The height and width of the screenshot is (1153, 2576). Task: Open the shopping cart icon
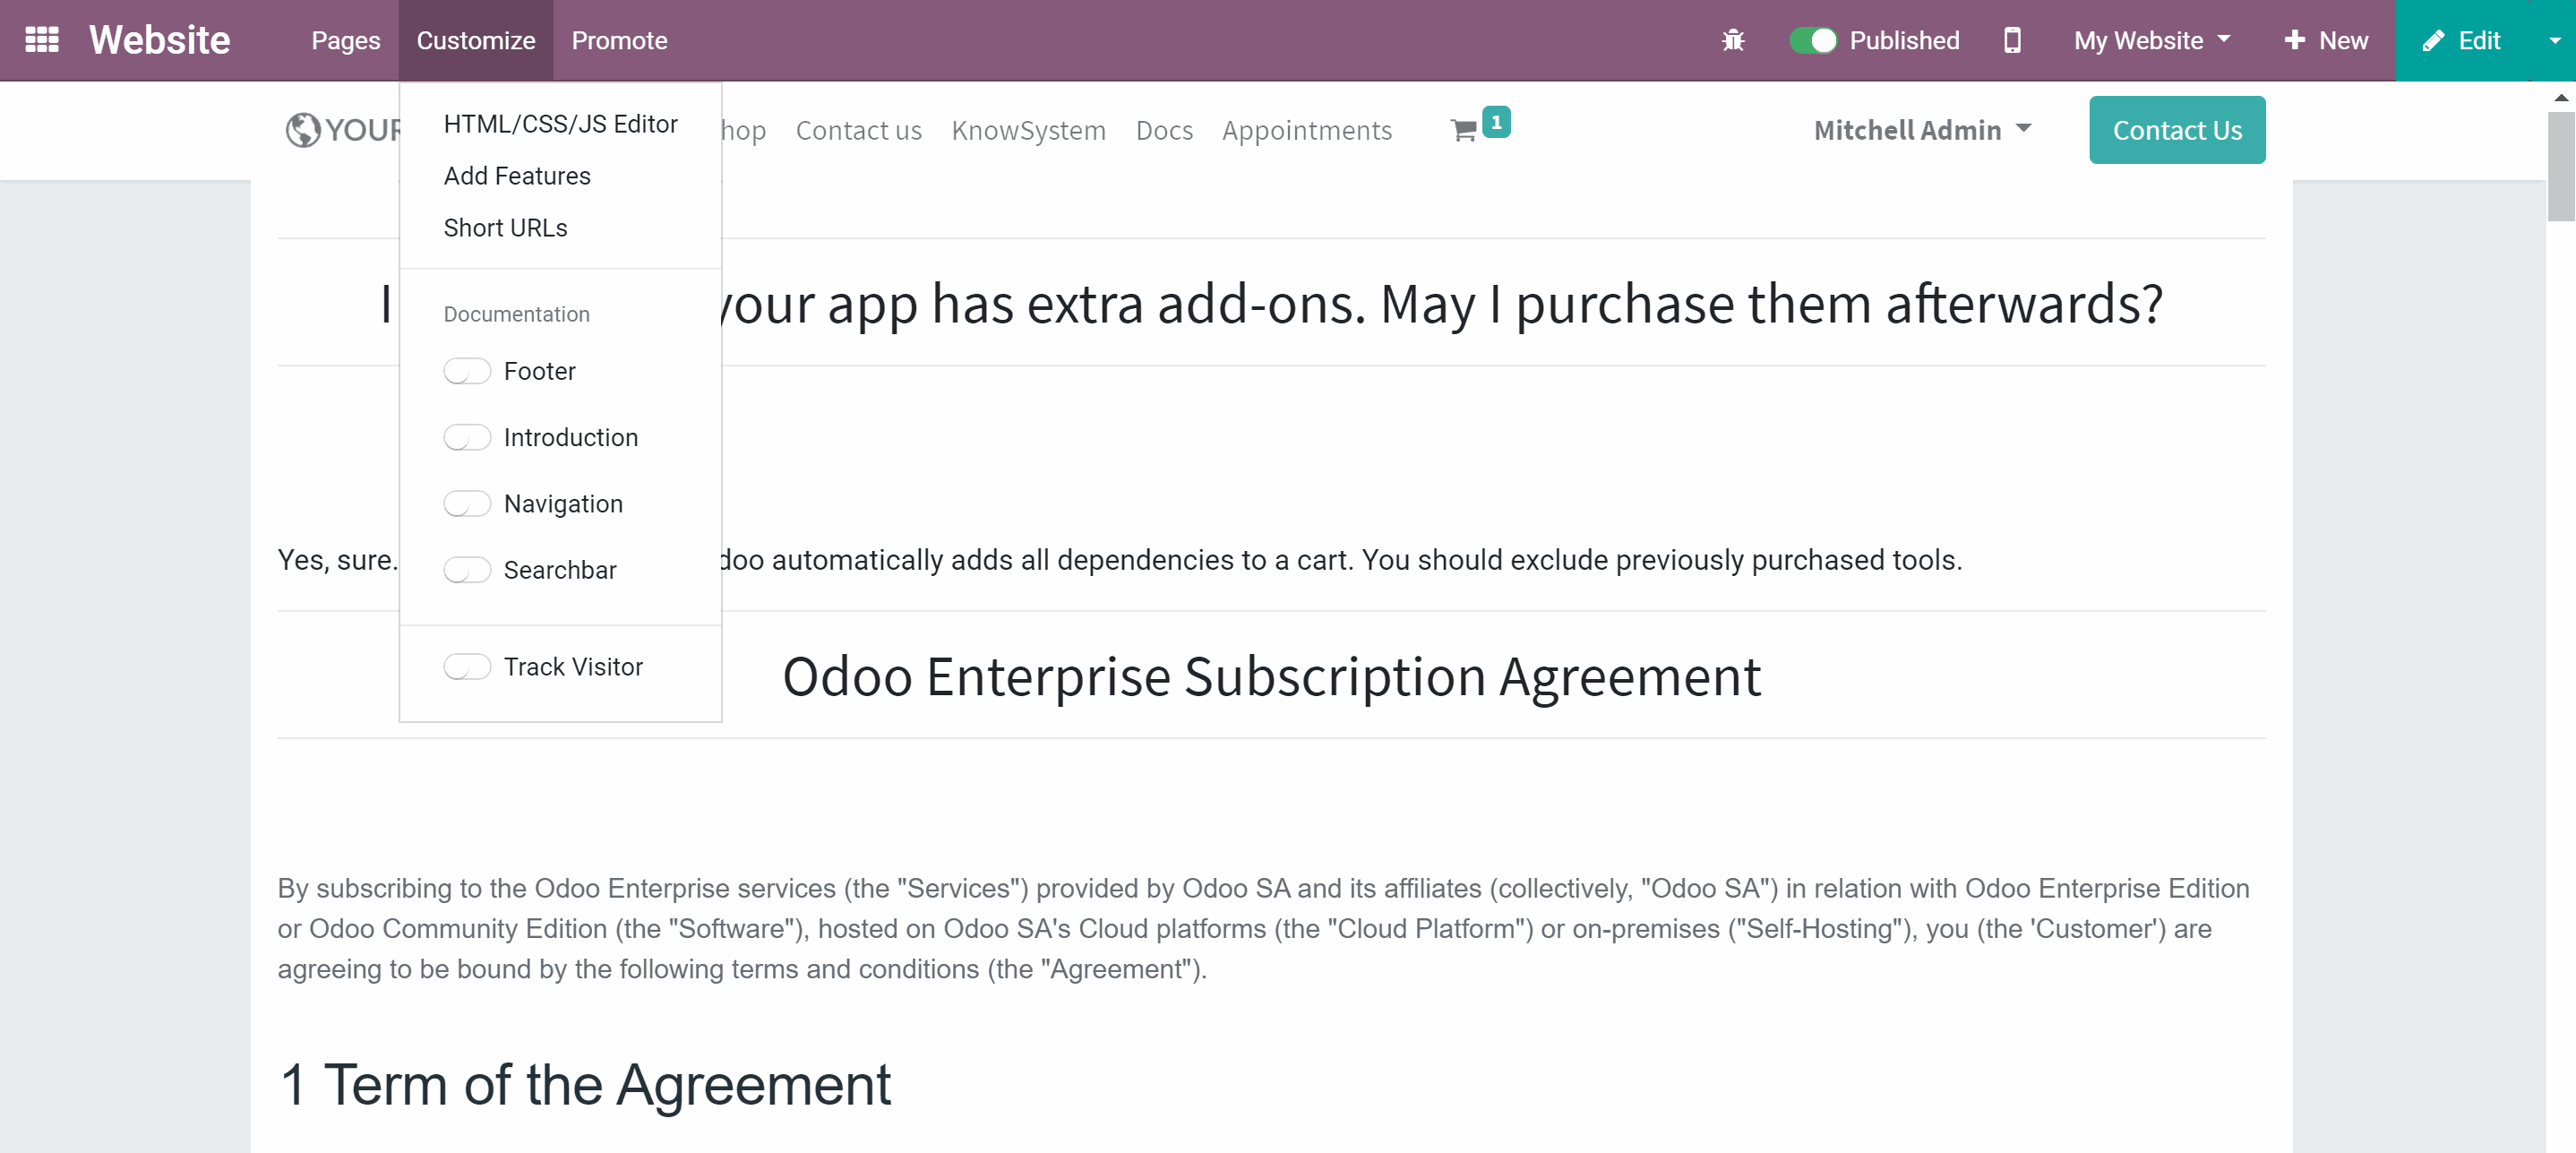pos(1463,130)
